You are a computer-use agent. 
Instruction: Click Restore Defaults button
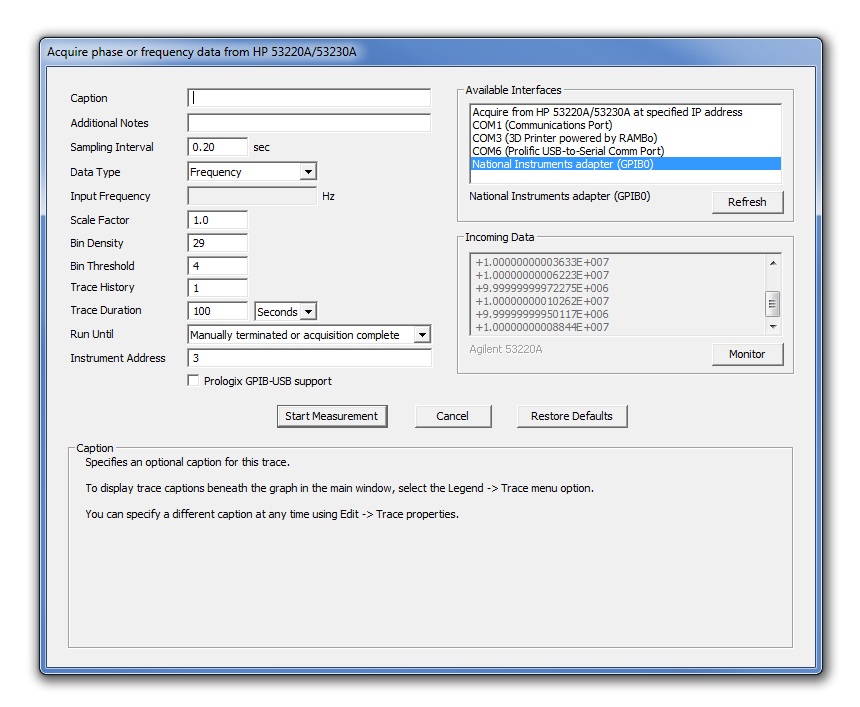(572, 416)
